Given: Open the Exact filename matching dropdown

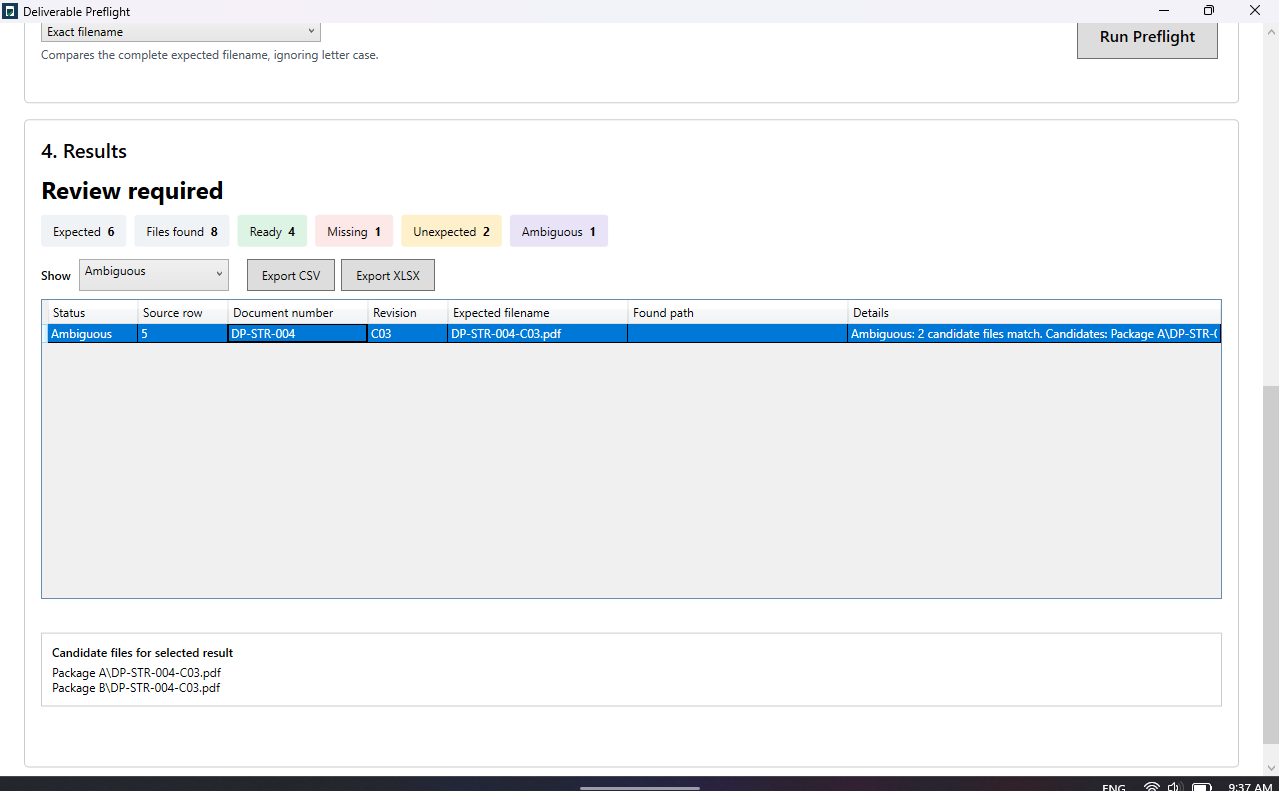Looking at the screenshot, I should 181,32.
